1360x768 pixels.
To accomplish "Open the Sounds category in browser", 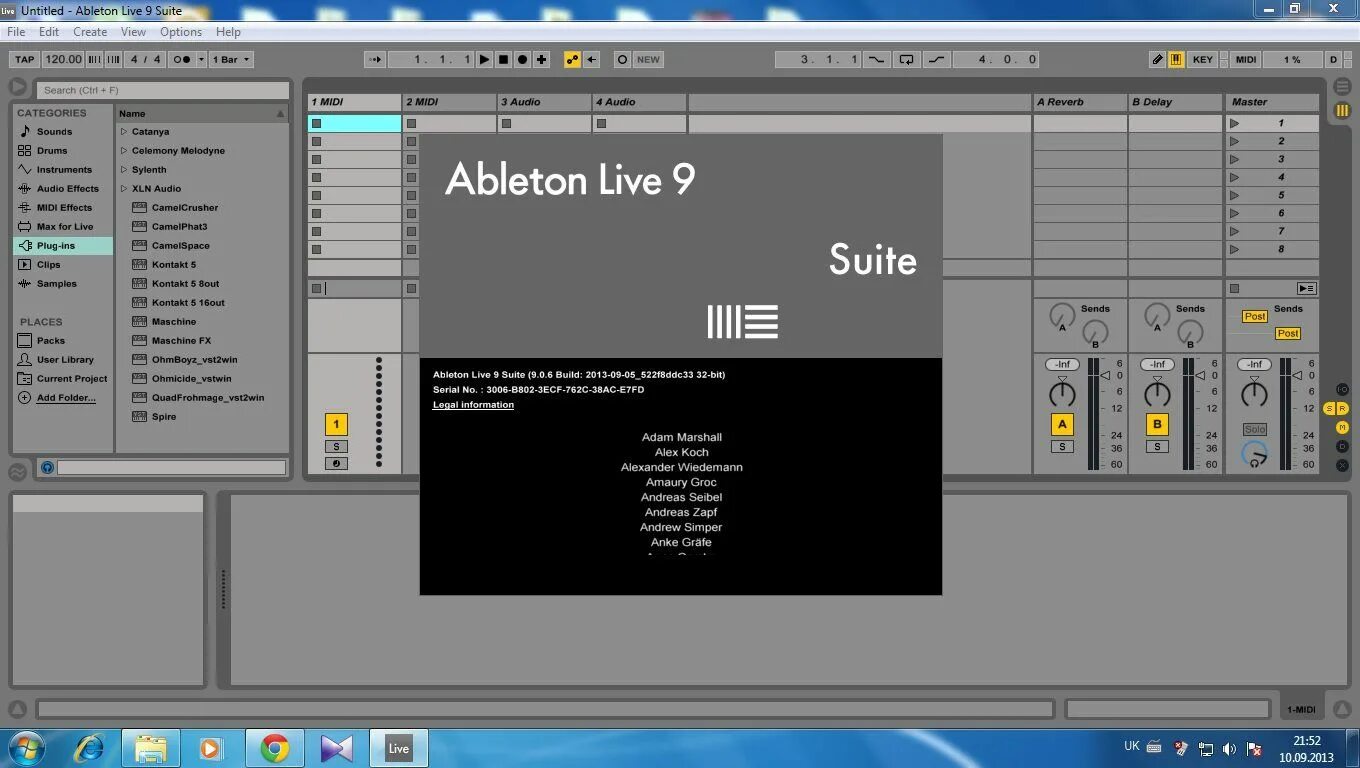I will point(54,131).
